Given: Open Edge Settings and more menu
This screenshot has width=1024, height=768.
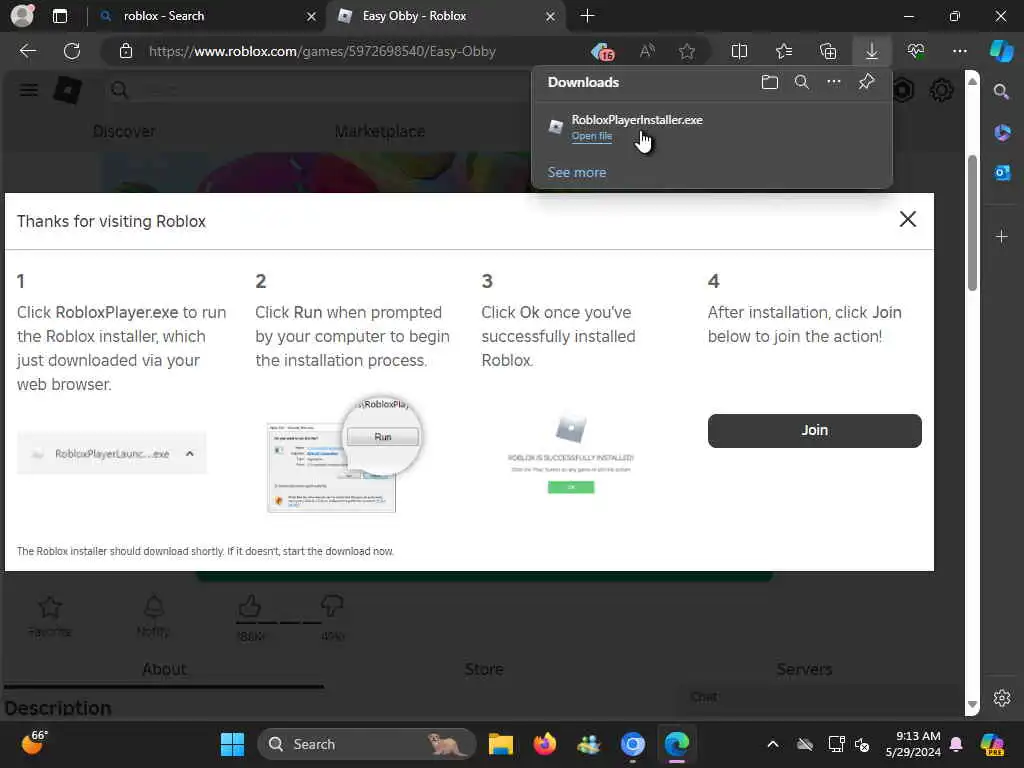Looking at the screenshot, I should [x=959, y=51].
